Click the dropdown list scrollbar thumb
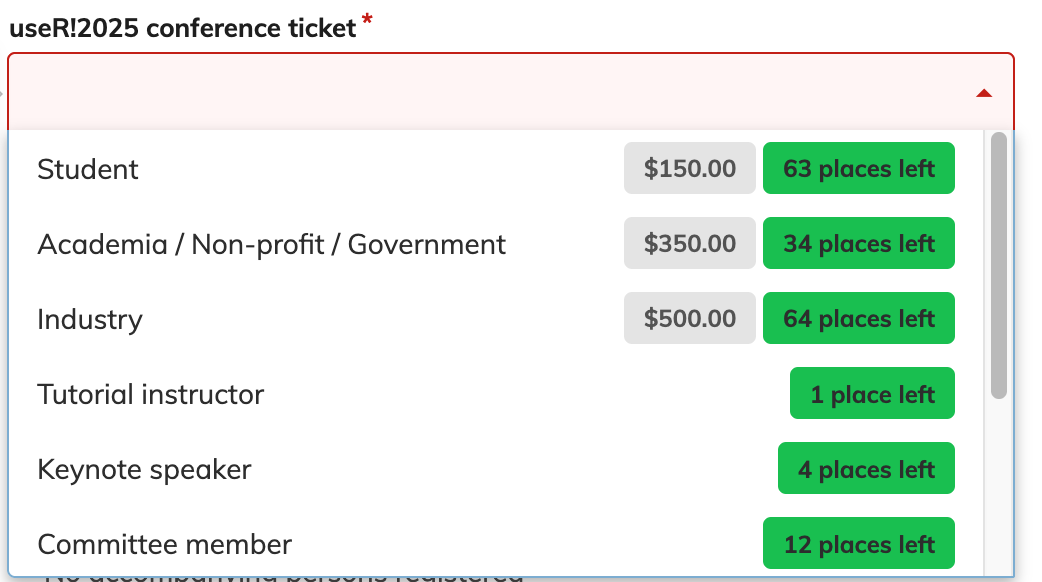Screen dimensions: 1042x582 998,266
